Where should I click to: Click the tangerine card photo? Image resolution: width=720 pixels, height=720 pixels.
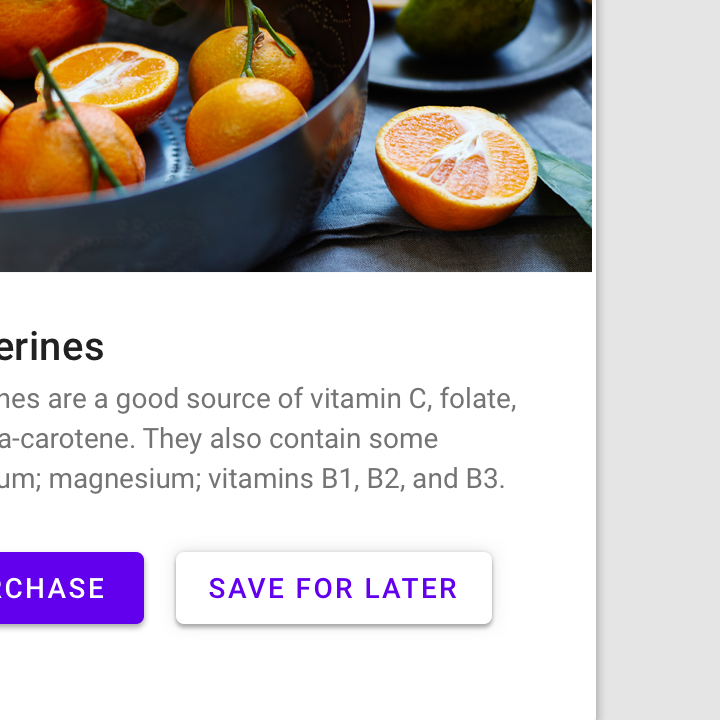click(296, 135)
